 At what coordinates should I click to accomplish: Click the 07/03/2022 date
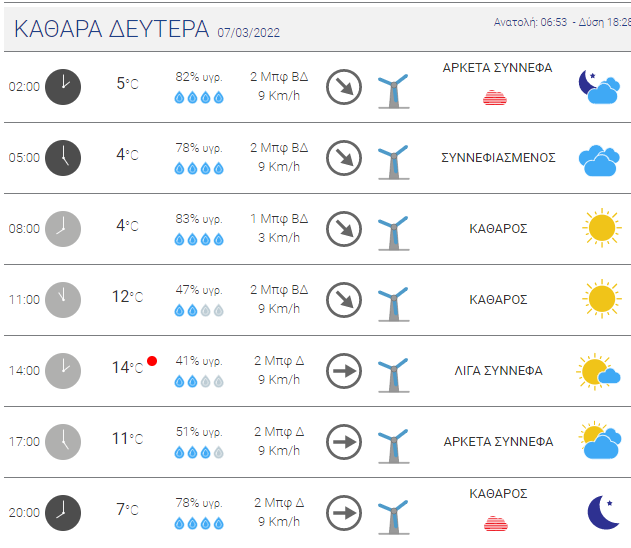pyautogui.click(x=248, y=33)
